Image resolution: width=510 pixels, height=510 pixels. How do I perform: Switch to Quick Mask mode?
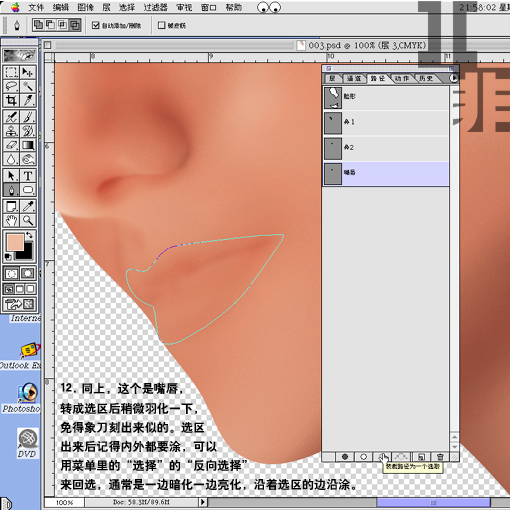[x=28, y=274]
